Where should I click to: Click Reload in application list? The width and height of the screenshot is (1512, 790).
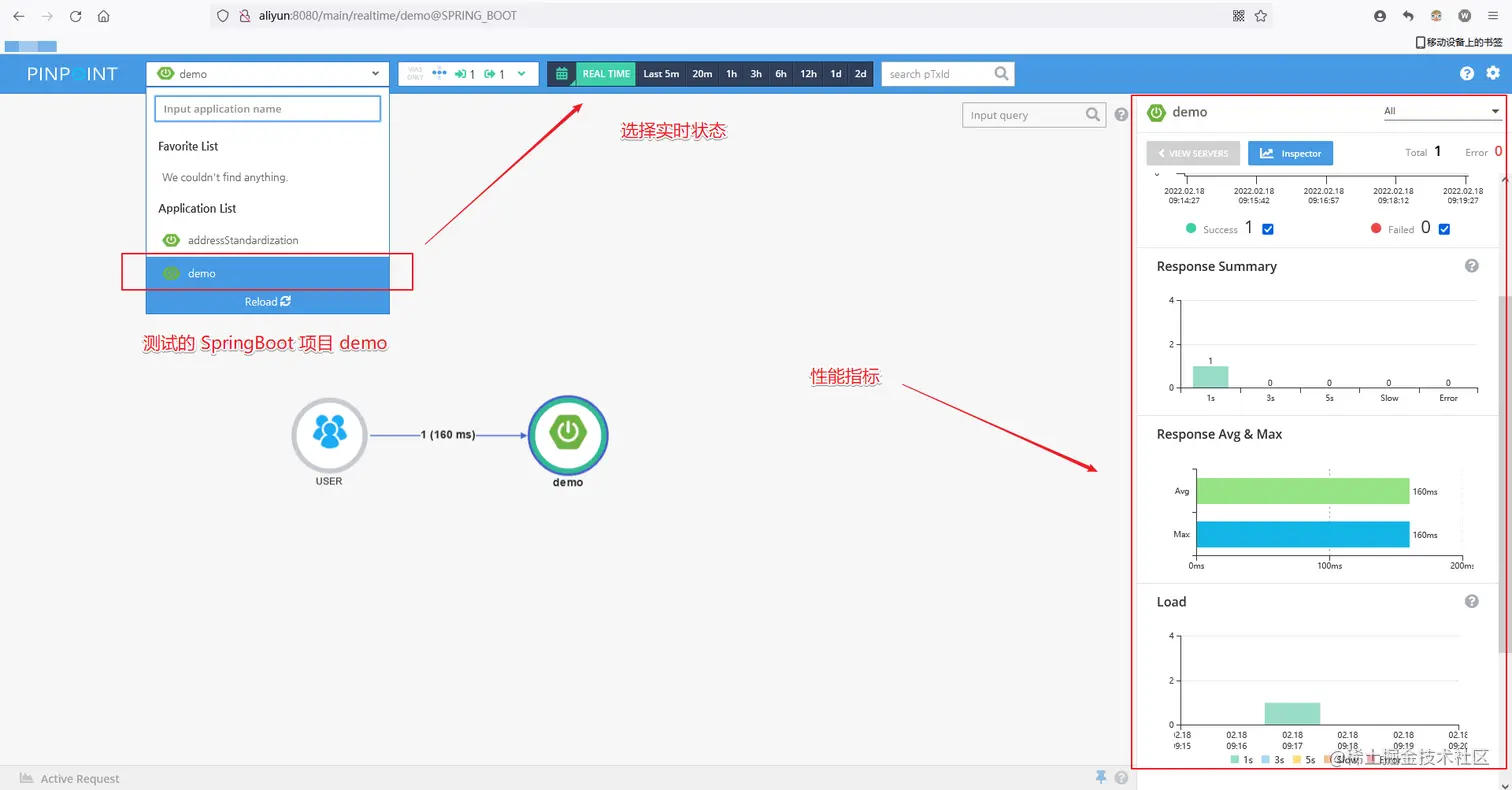[x=267, y=301]
